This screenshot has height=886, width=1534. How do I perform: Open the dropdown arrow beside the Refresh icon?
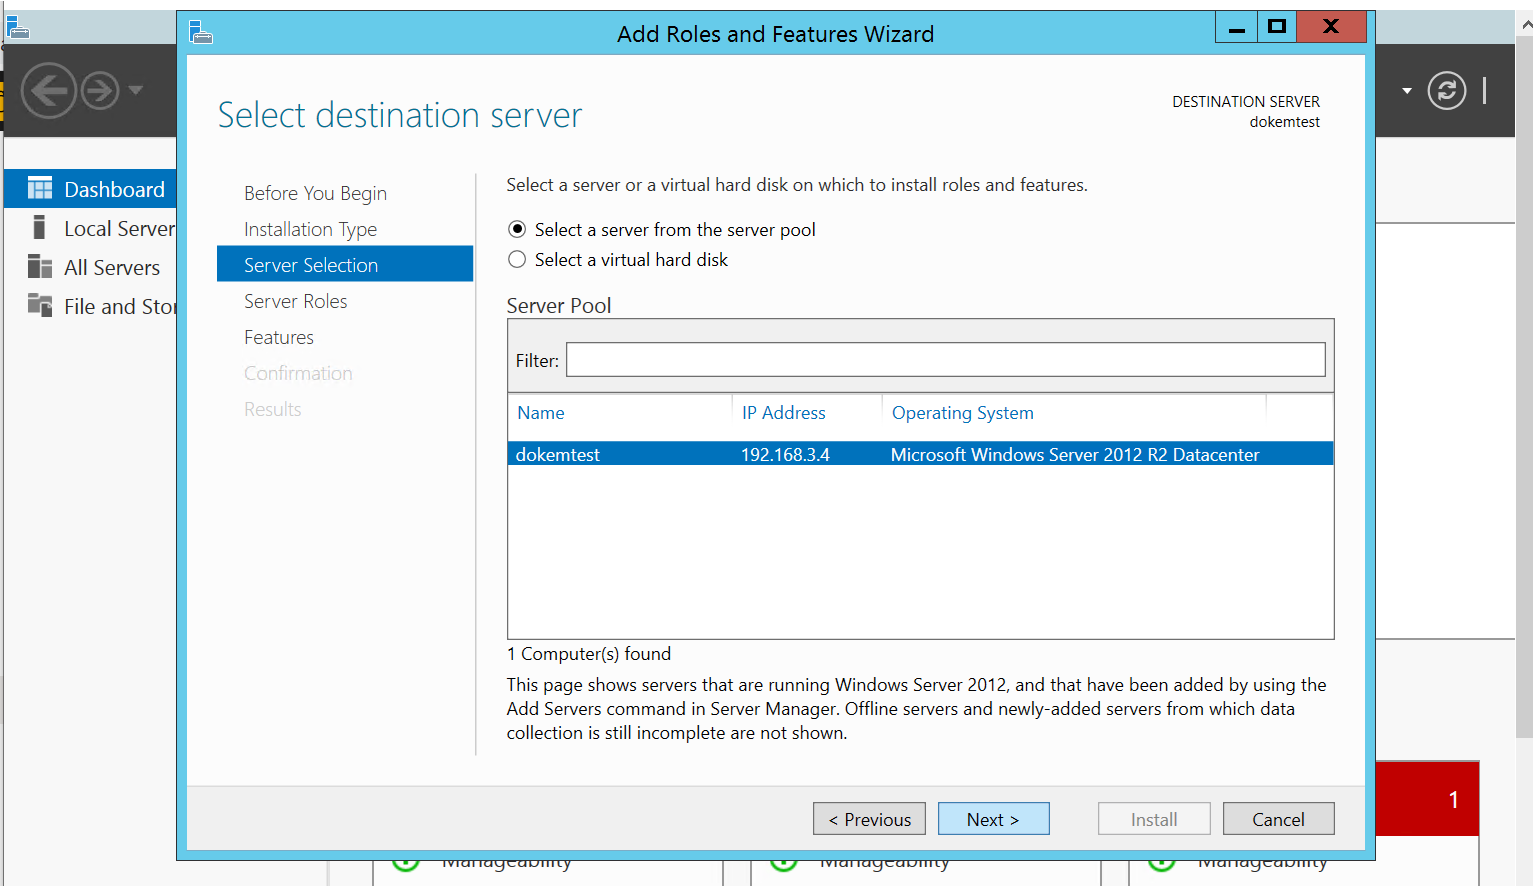(x=1407, y=91)
